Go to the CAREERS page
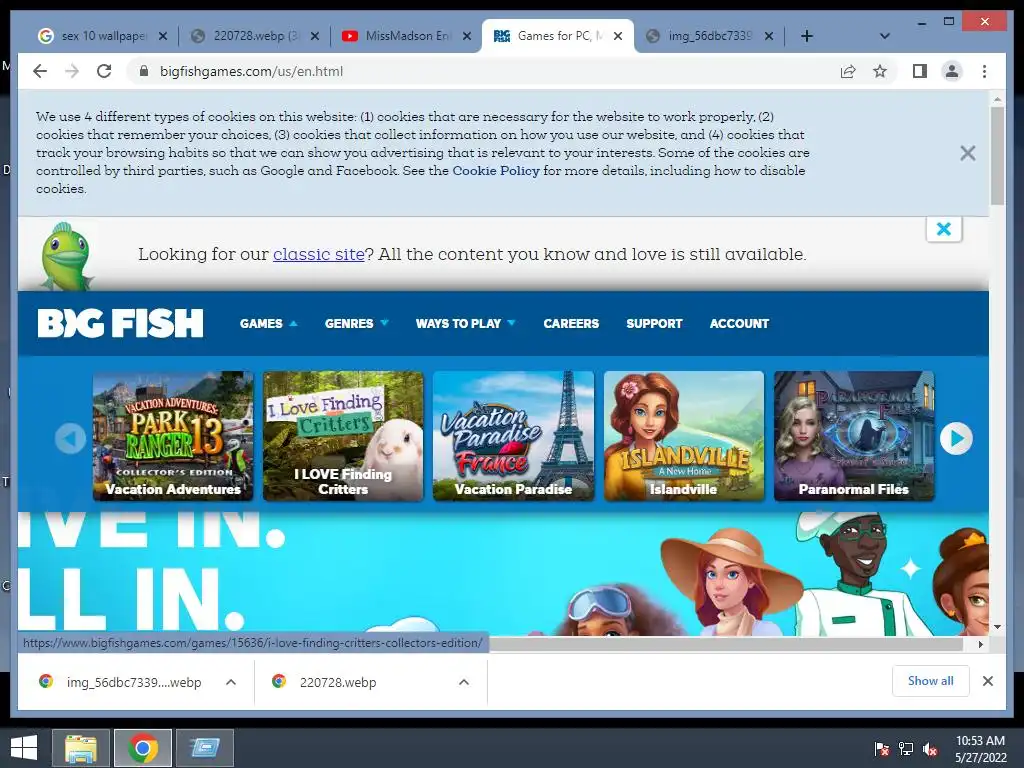Screen dimensions: 1024x768 coord(571,323)
